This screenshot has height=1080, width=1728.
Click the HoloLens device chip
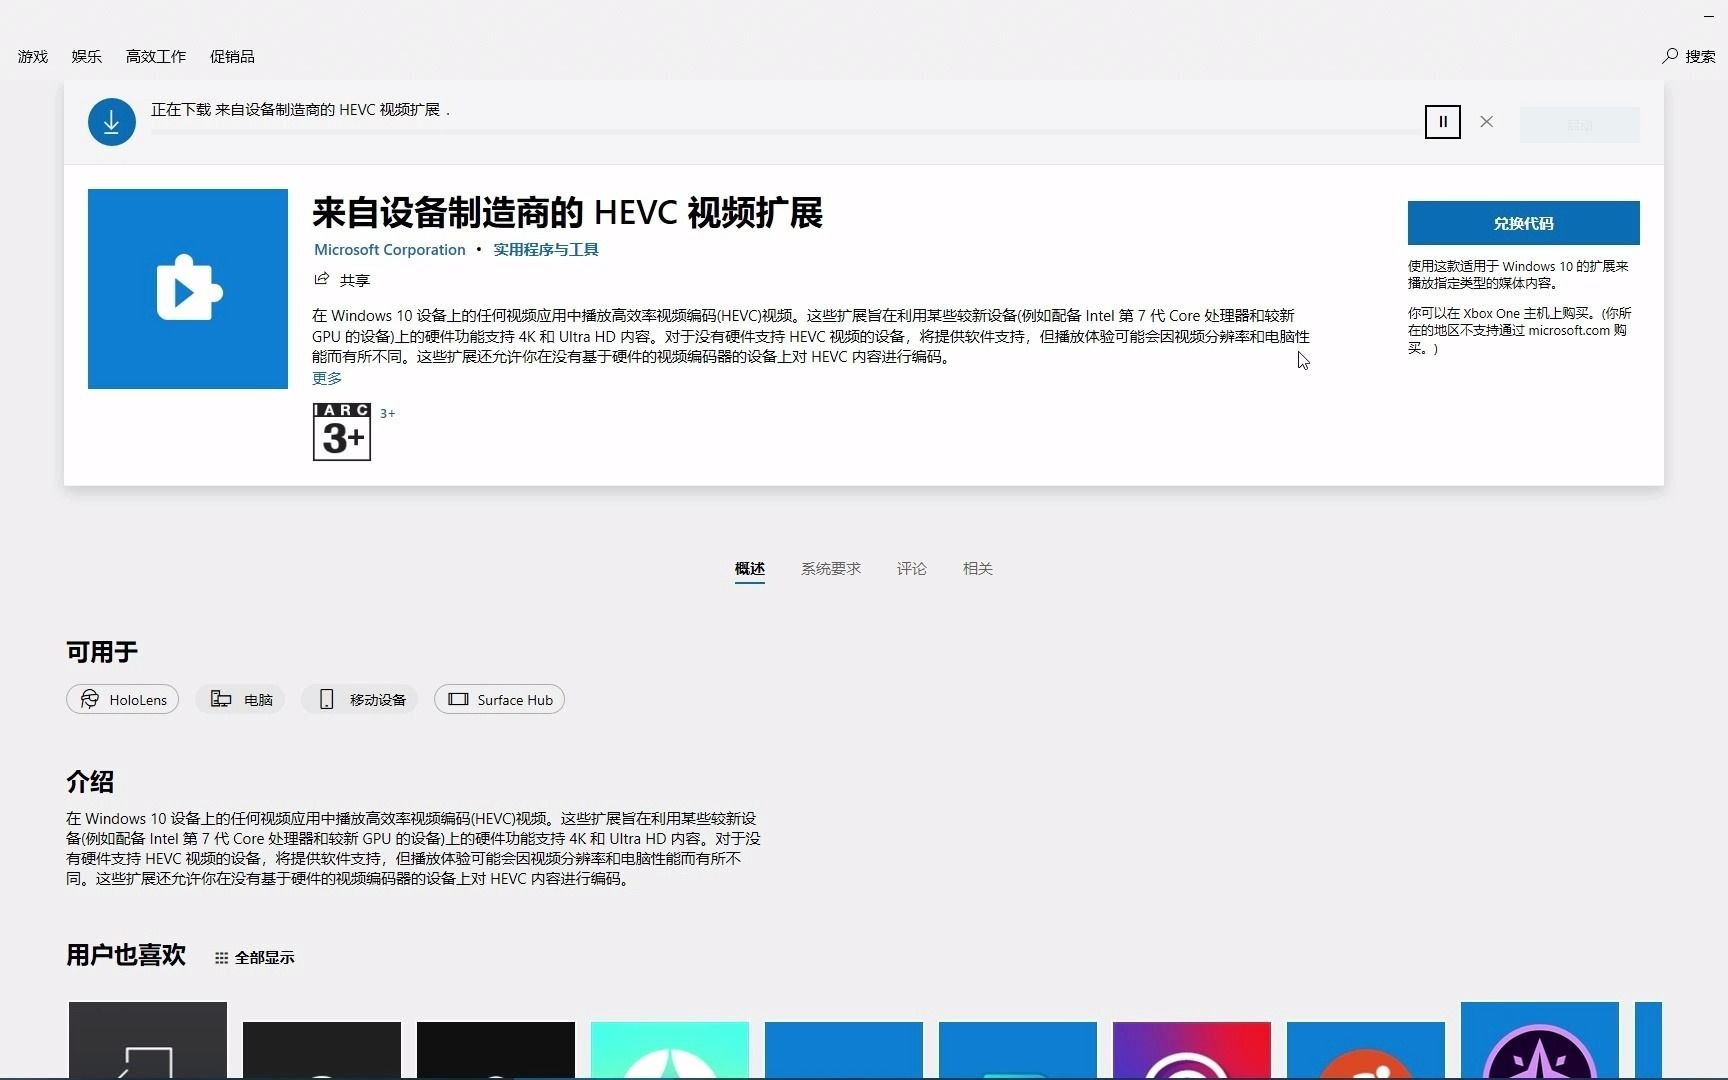click(123, 699)
